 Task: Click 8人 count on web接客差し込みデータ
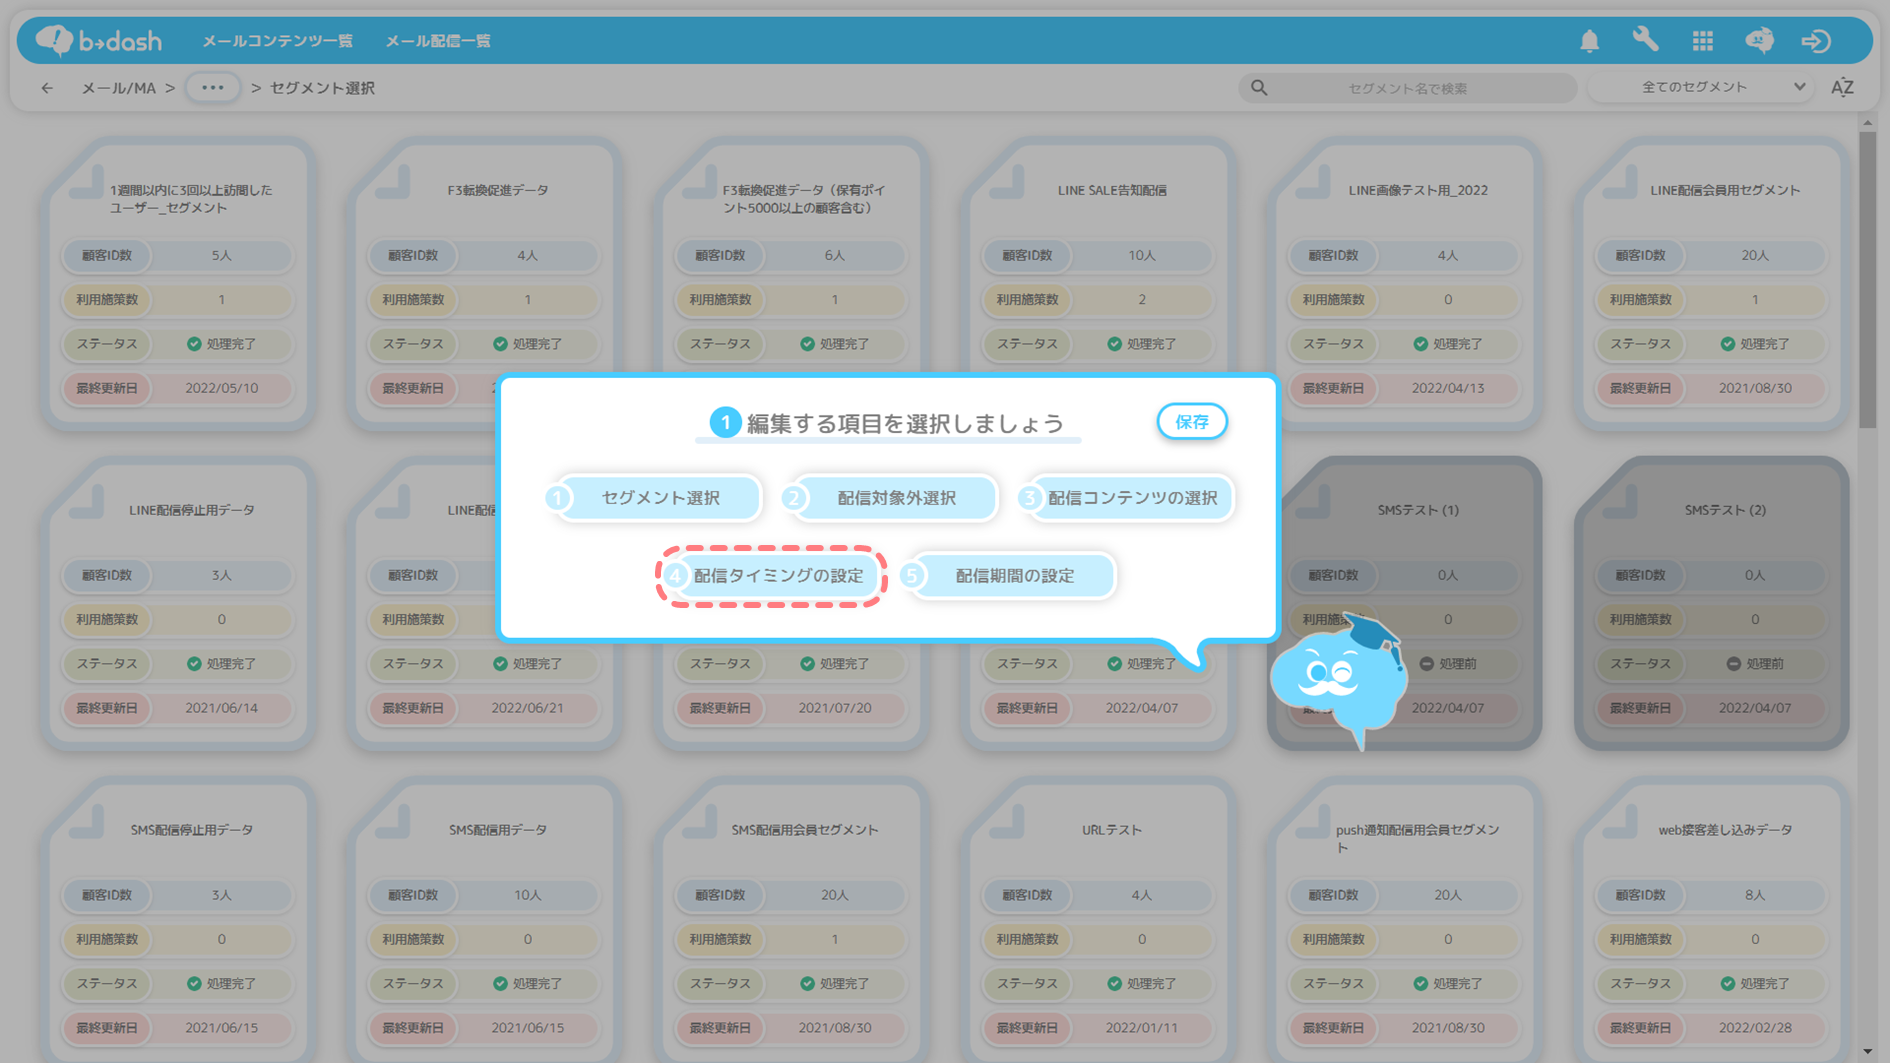(x=1755, y=896)
